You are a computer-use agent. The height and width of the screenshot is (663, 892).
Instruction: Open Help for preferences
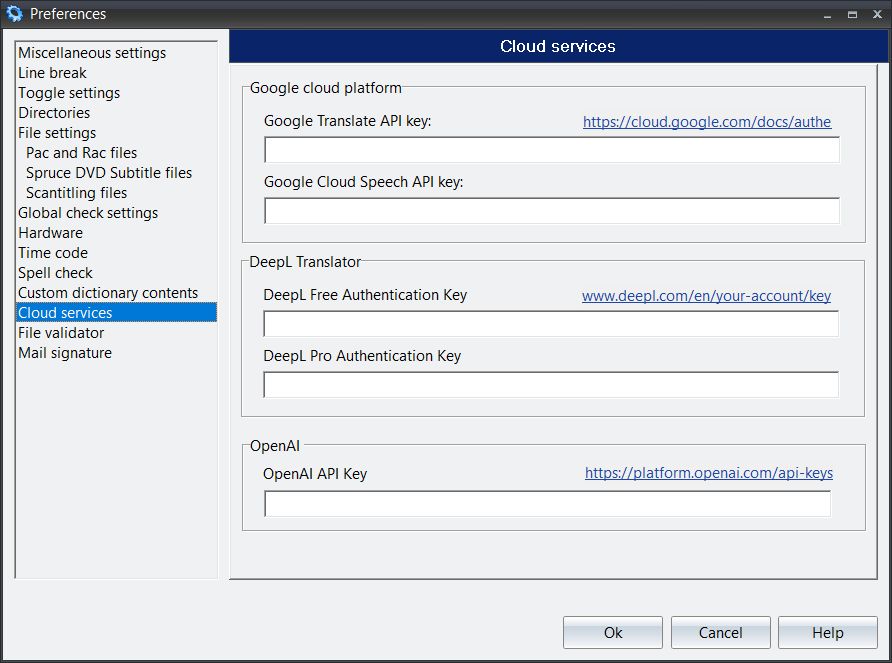click(x=828, y=632)
